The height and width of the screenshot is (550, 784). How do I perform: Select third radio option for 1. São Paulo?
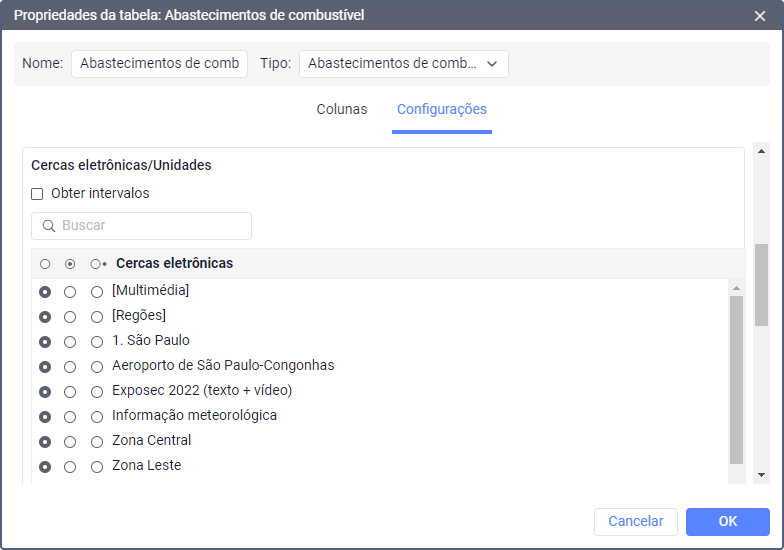pos(97,341)
